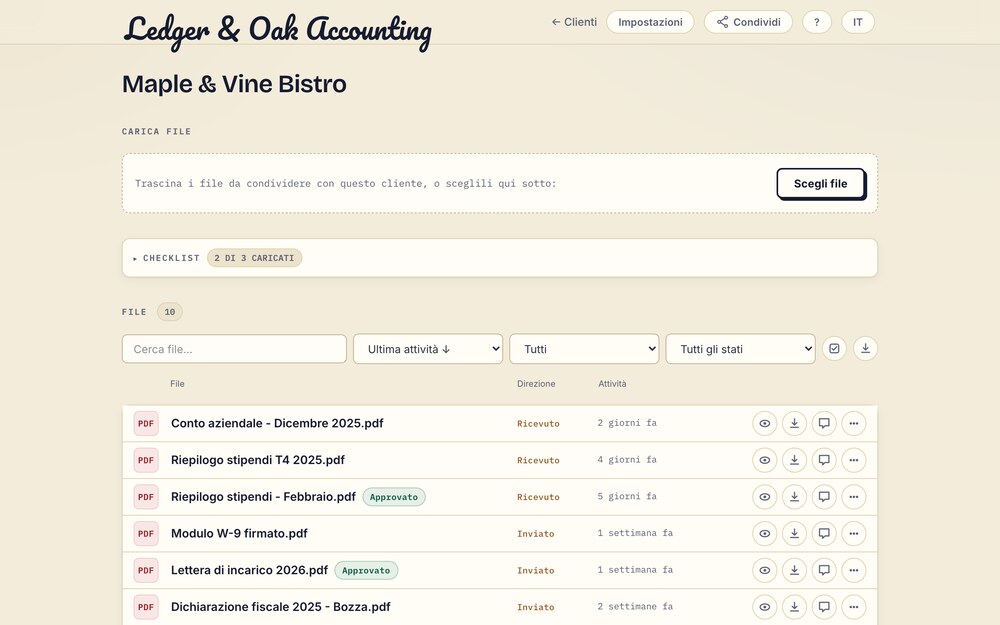Open comments for Conto aziendale - Dicembre 2025.pdf

click(824, 423)
